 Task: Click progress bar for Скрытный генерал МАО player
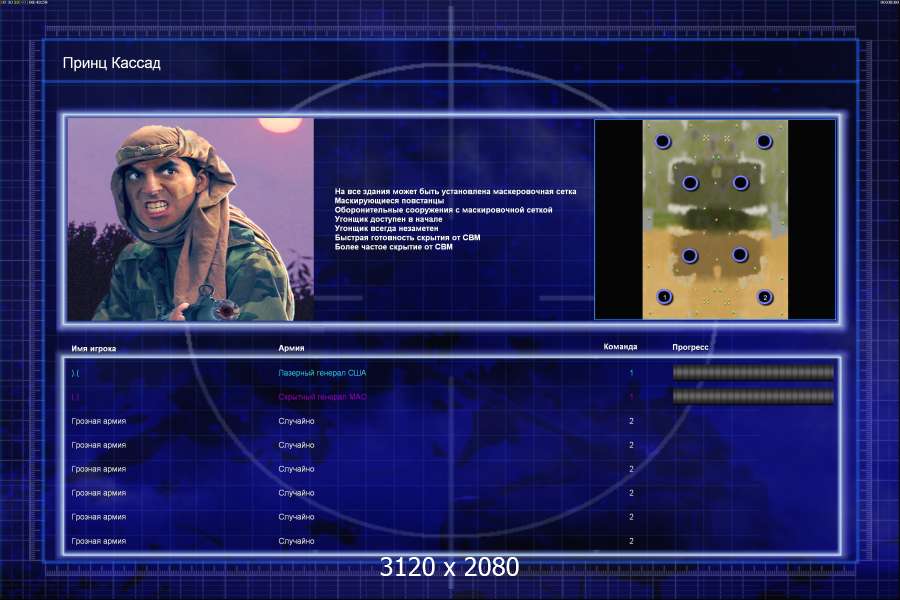tap(753, 397)
